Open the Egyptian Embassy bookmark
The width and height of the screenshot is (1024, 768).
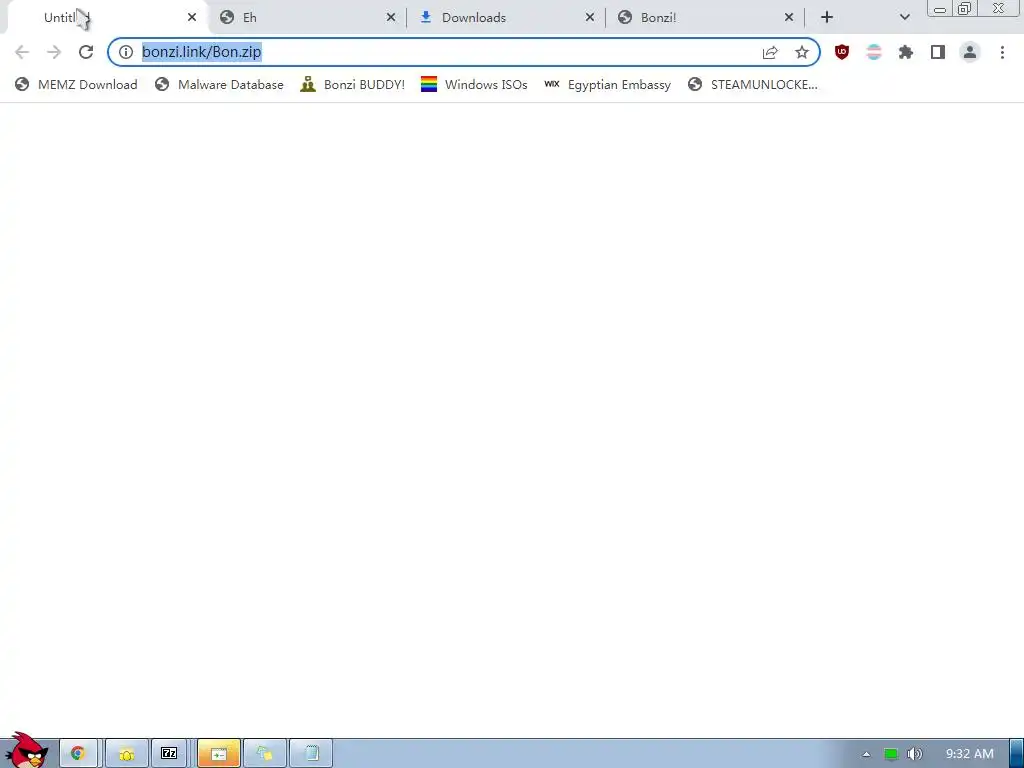tap(607, 84)
